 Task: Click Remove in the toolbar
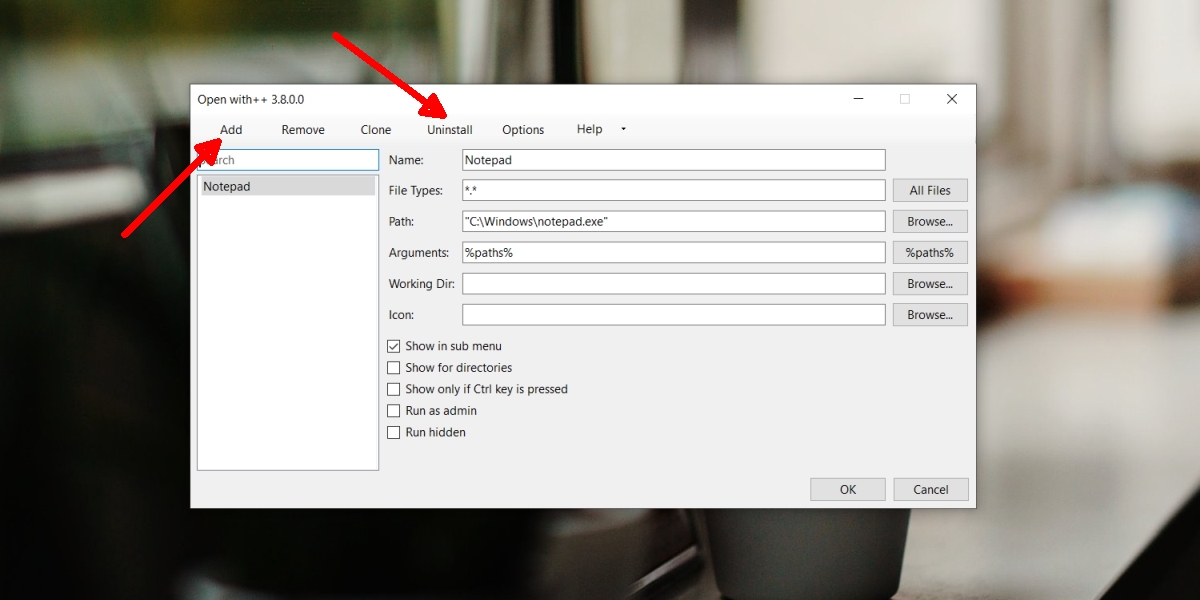[303, 129]
